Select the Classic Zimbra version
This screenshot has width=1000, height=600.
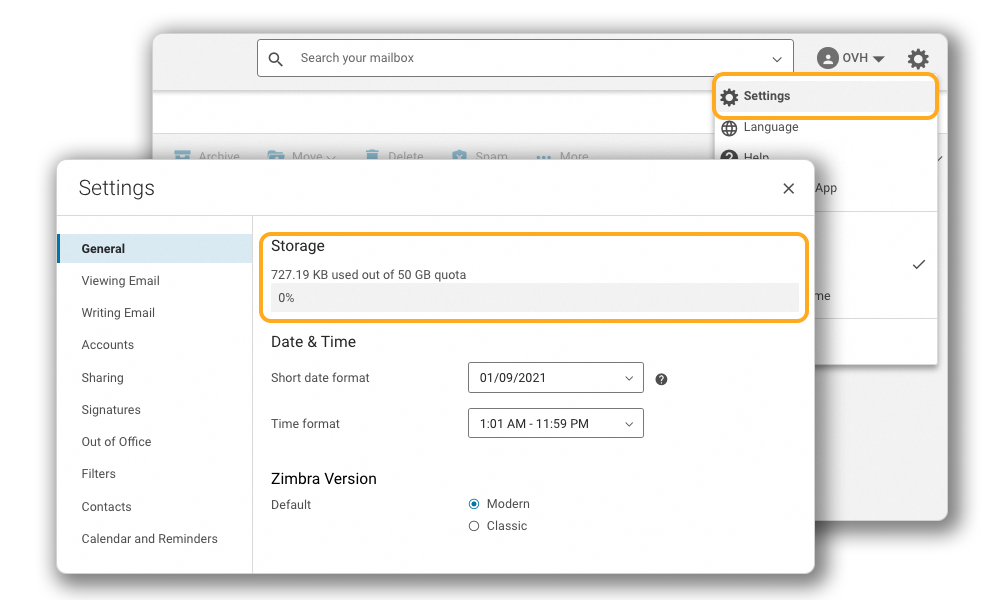[x=474, y=526]
